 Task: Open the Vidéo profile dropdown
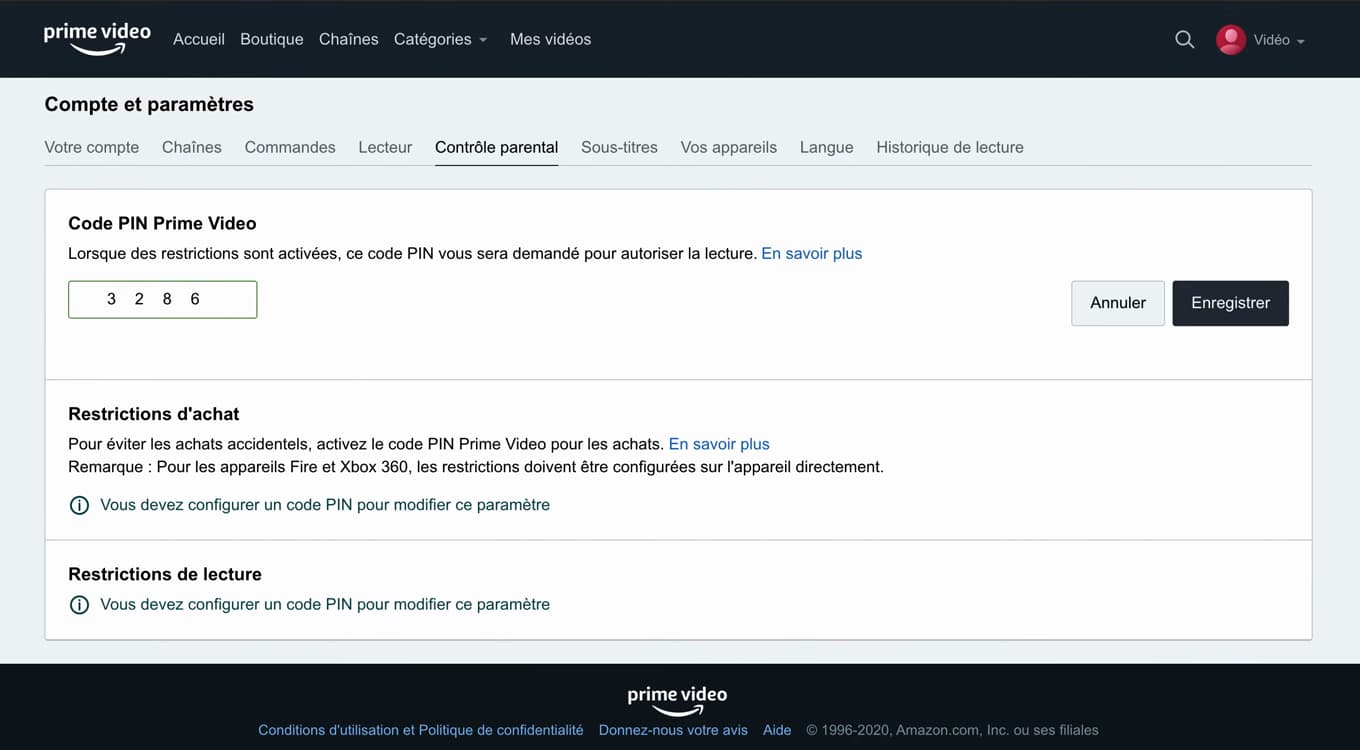click(x=1279, y=40)
